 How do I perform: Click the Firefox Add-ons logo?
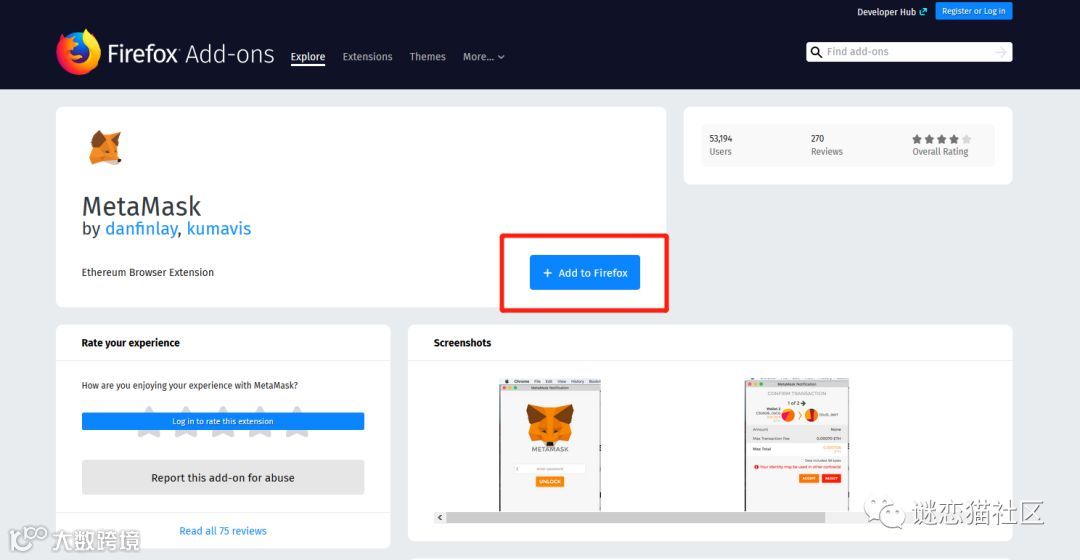click(165, 52)
